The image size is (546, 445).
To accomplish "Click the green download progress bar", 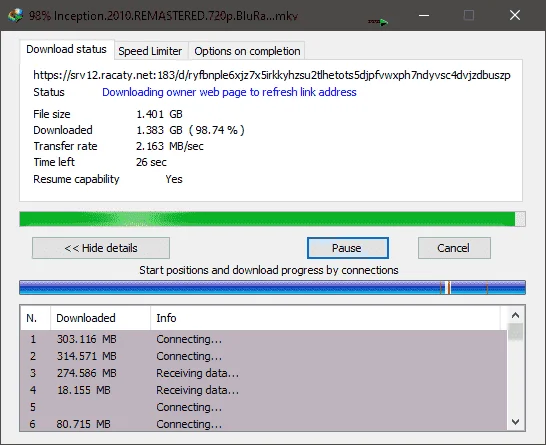I will 272,219.
